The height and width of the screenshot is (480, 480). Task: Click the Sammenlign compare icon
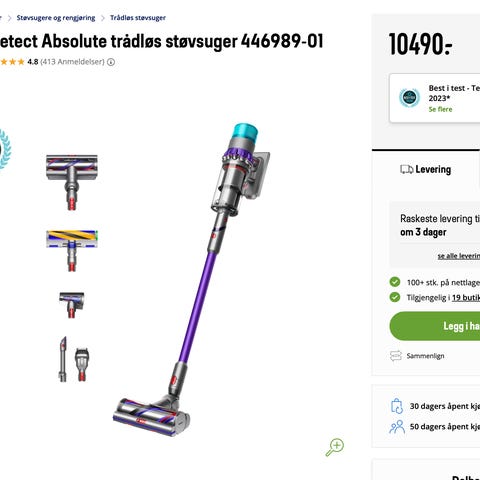[x=396, y=356]
